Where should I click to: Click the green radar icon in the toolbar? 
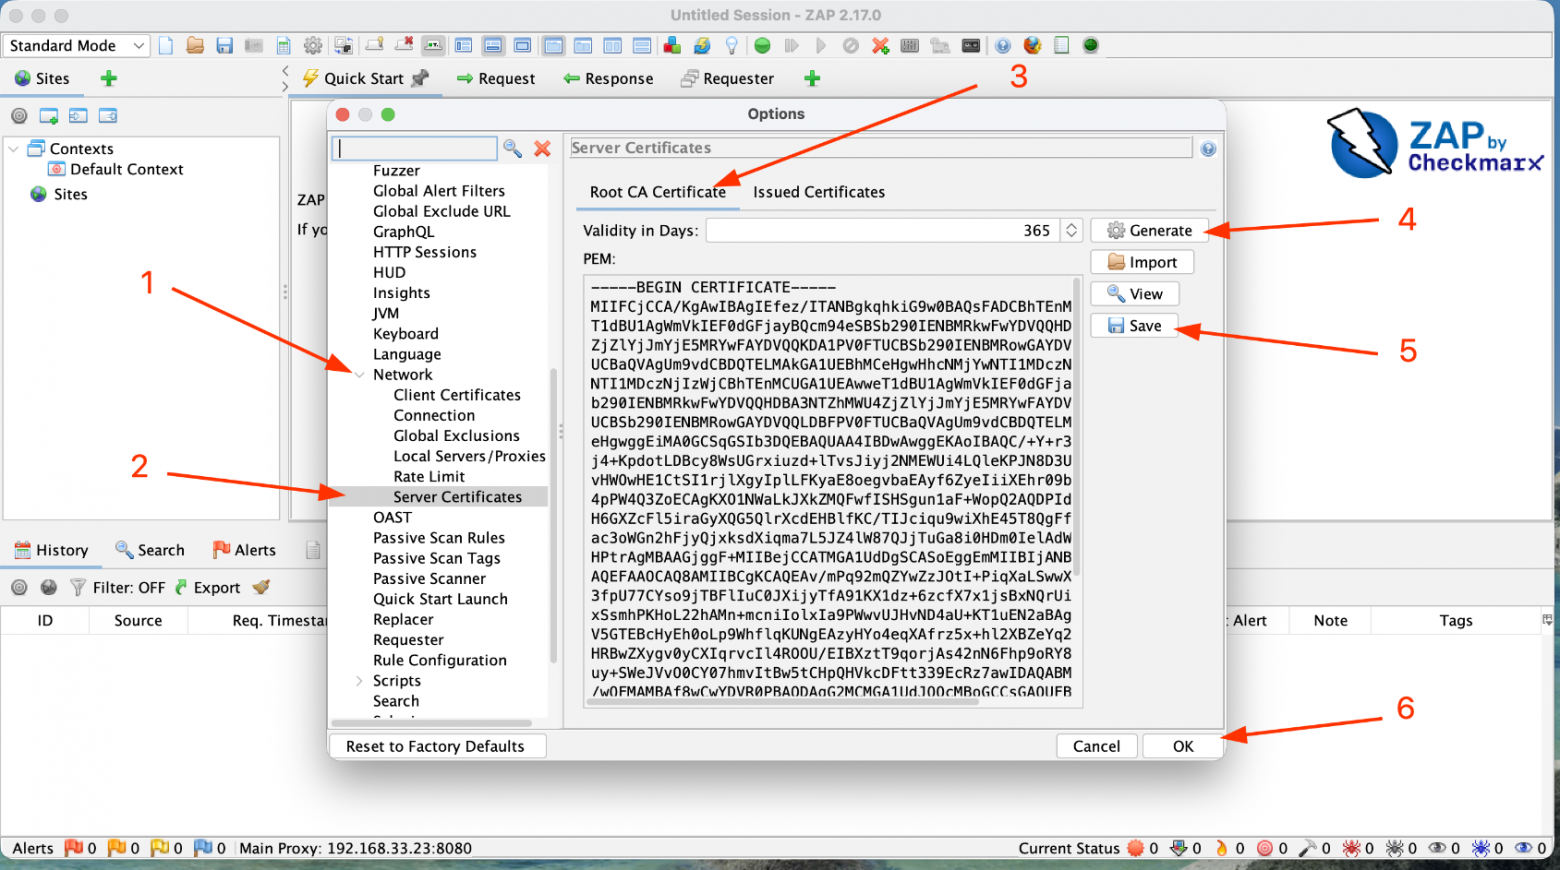click(1091, 45)
